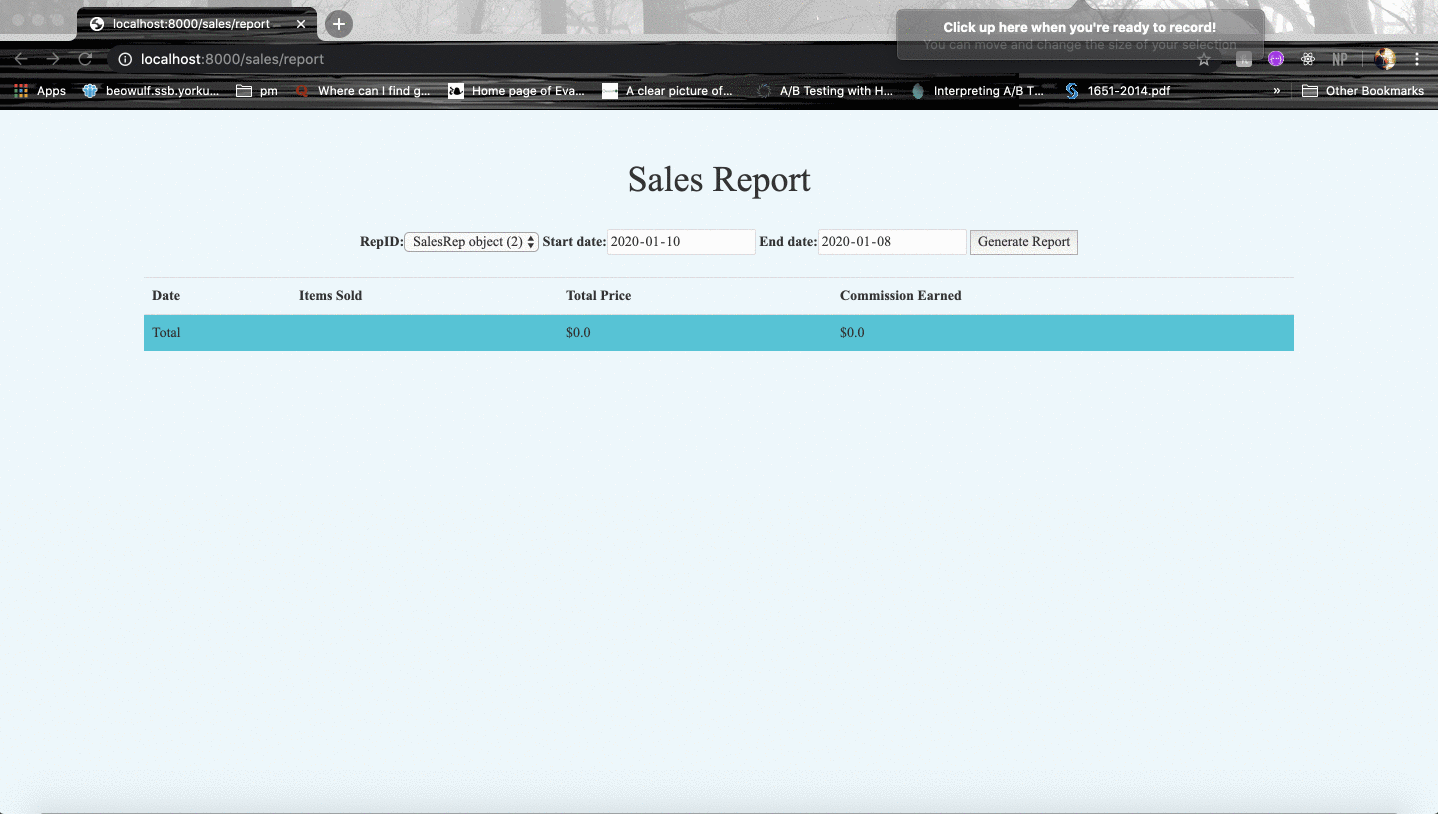Screen dimensions: 1438x814
Task: Click the NP extension icon
Action: click(x=1340, y=59)
